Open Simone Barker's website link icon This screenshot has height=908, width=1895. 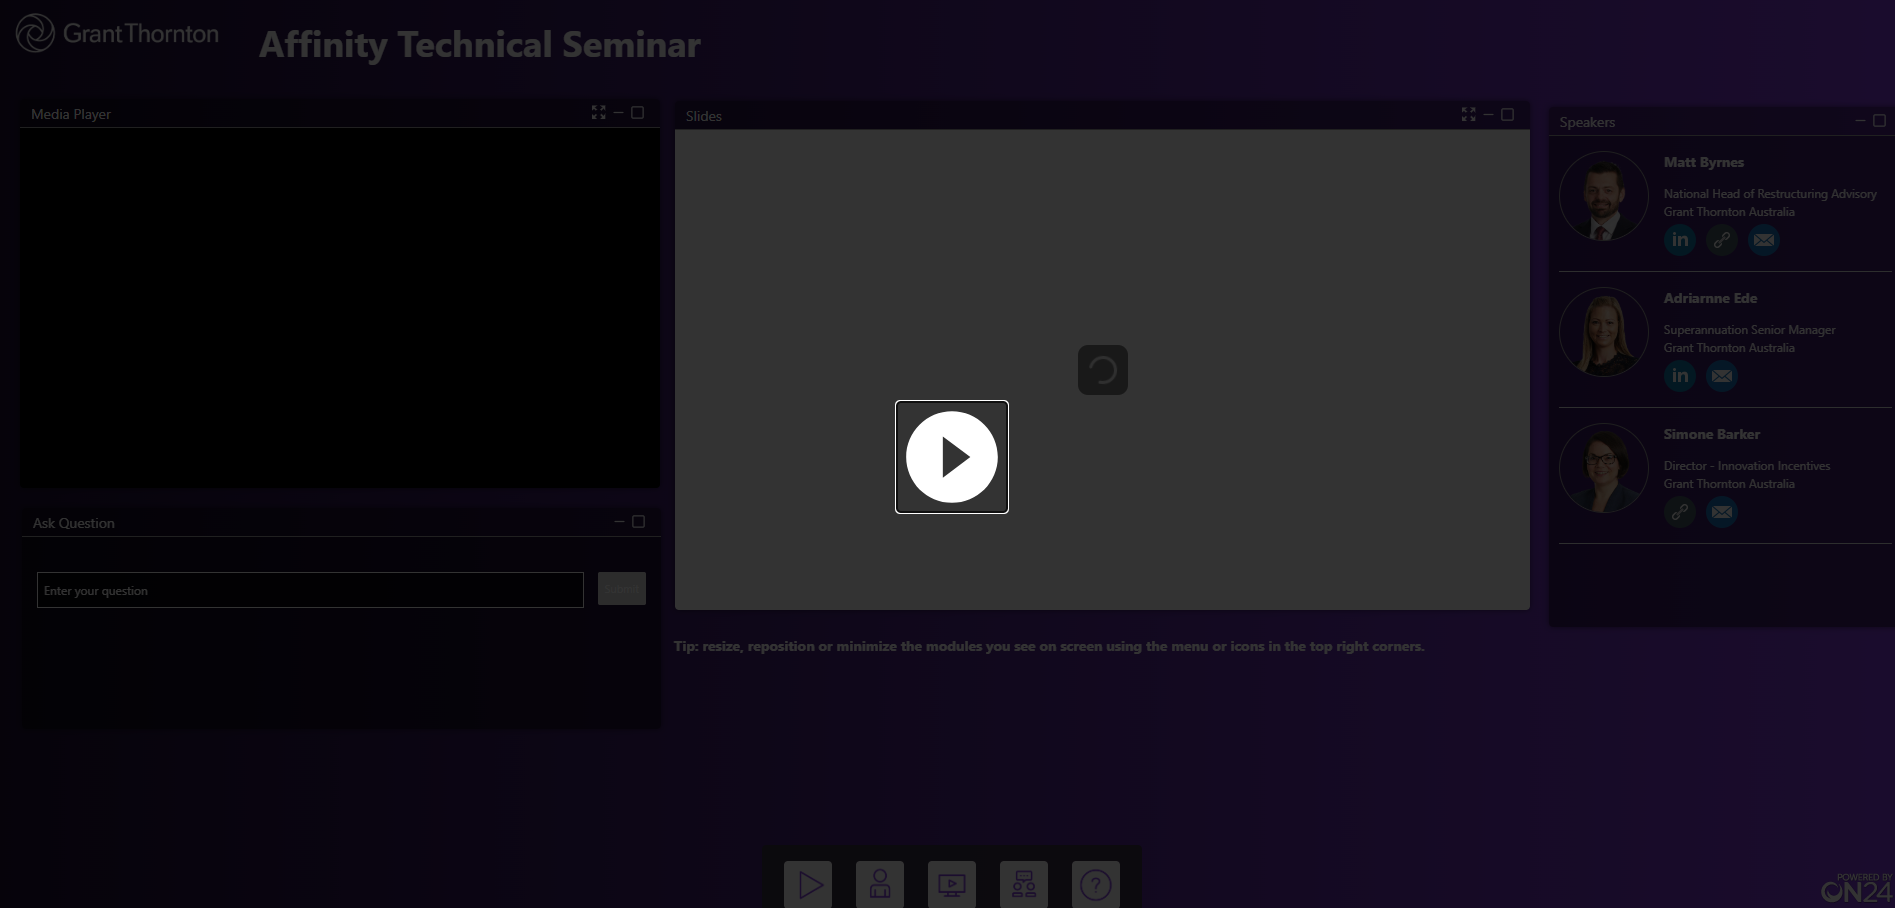[x=1680, y=512]
